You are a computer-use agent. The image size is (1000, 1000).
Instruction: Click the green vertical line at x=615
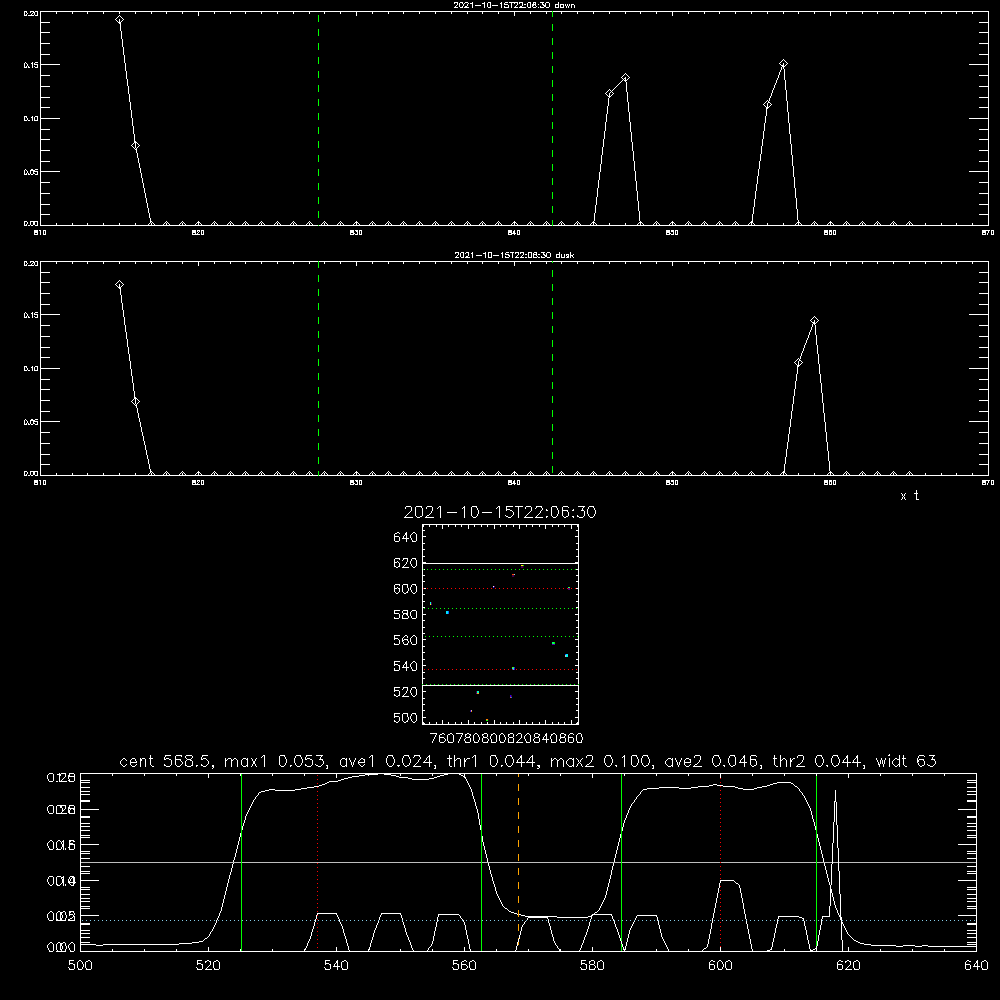coord(816,862)
